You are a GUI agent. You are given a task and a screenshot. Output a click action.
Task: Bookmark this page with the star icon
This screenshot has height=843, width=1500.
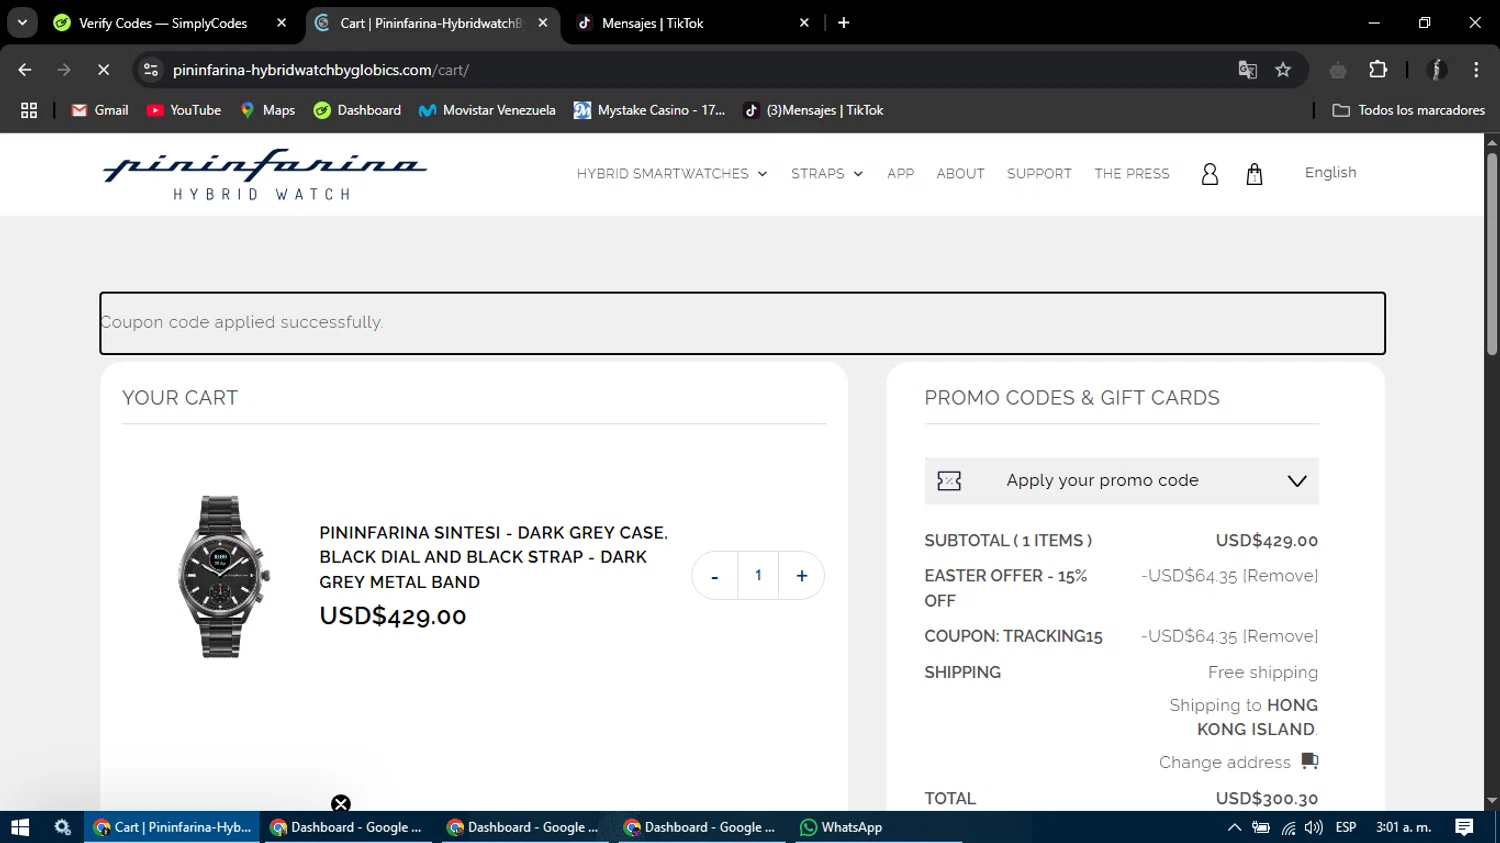1283,70
